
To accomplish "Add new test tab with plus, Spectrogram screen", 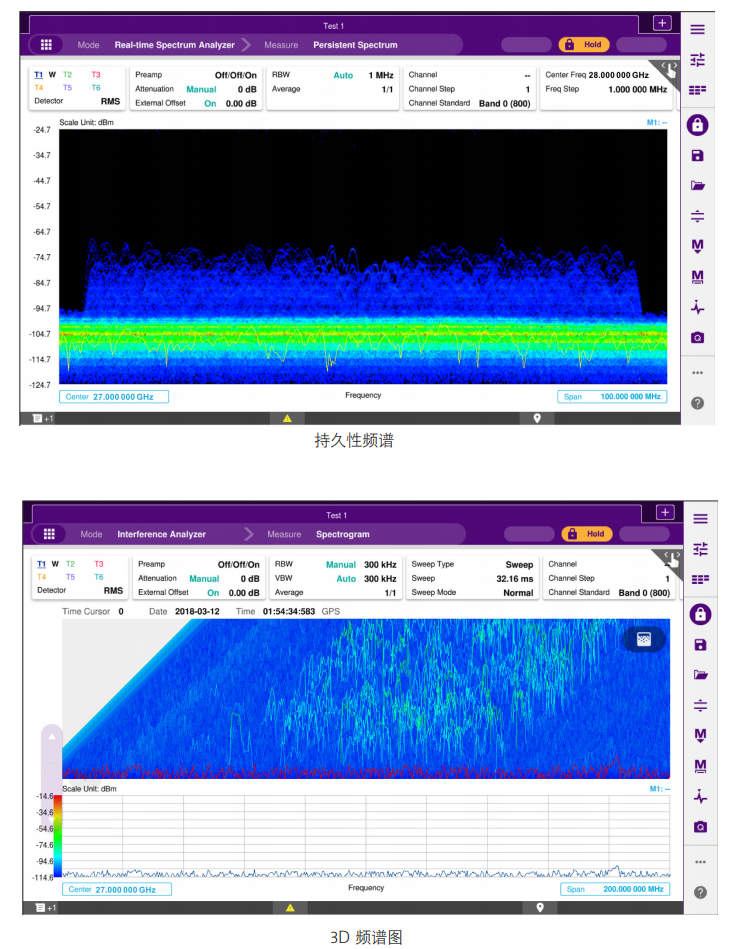I will [665, 513].
